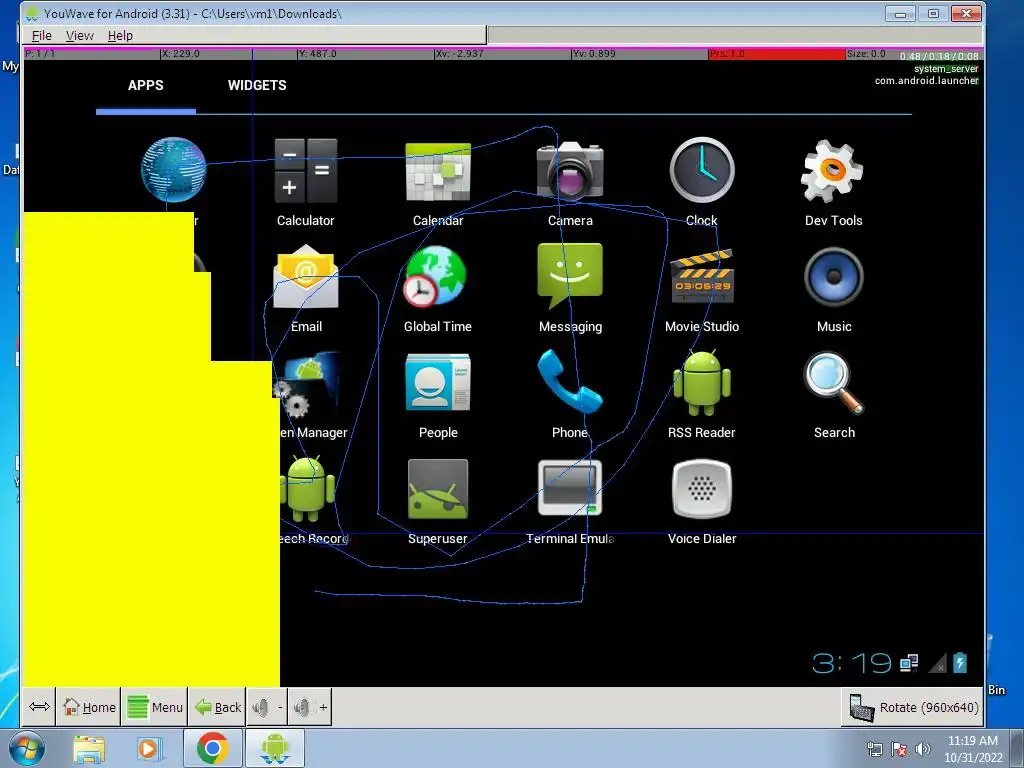Click the Android network connection icon

click(x=909, y=664)
